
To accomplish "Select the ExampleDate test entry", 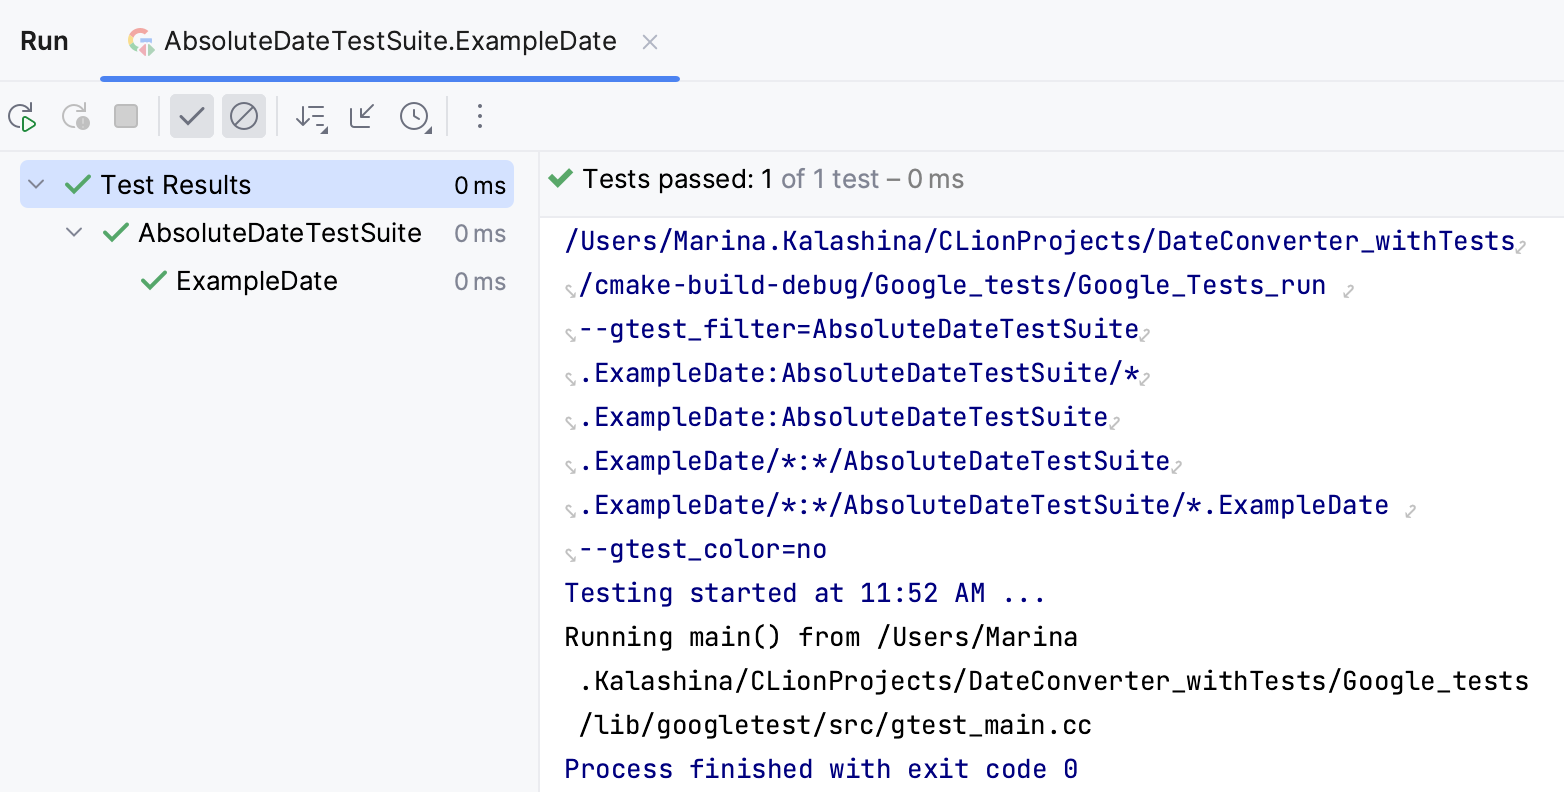I will [x=256, y=281].
